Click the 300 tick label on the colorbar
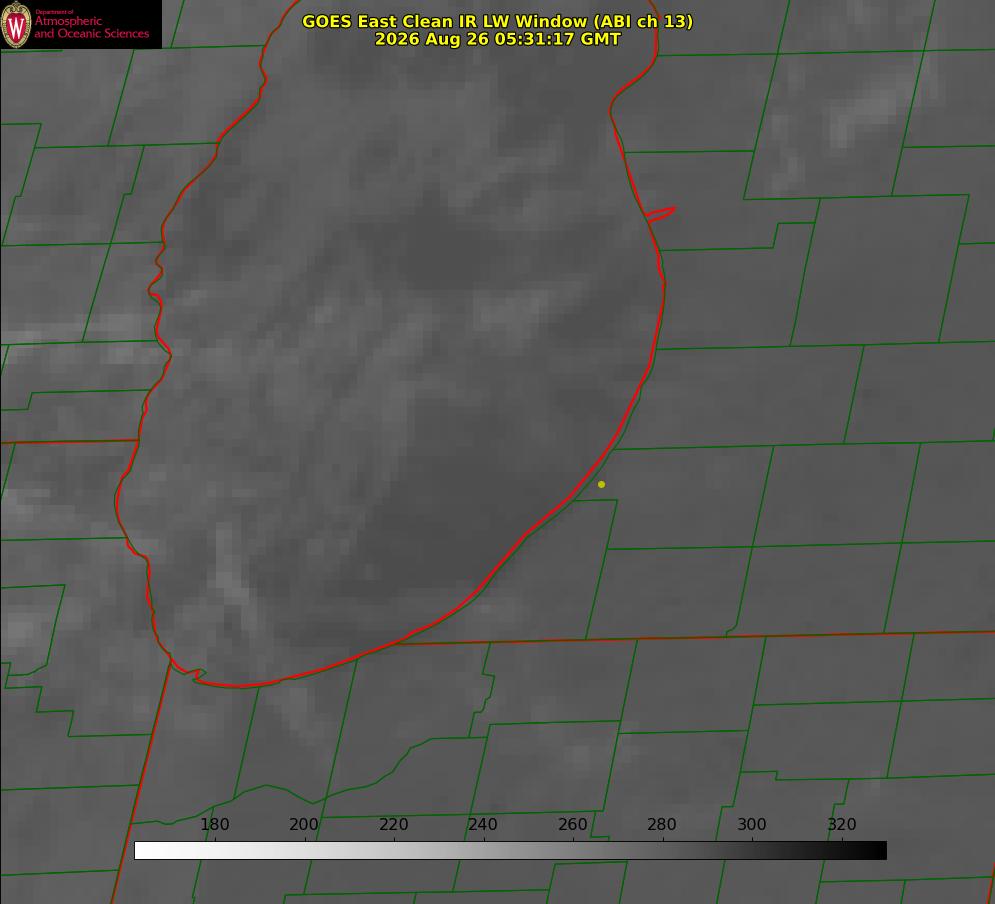 pyautogui.click(x=752, y=824)
